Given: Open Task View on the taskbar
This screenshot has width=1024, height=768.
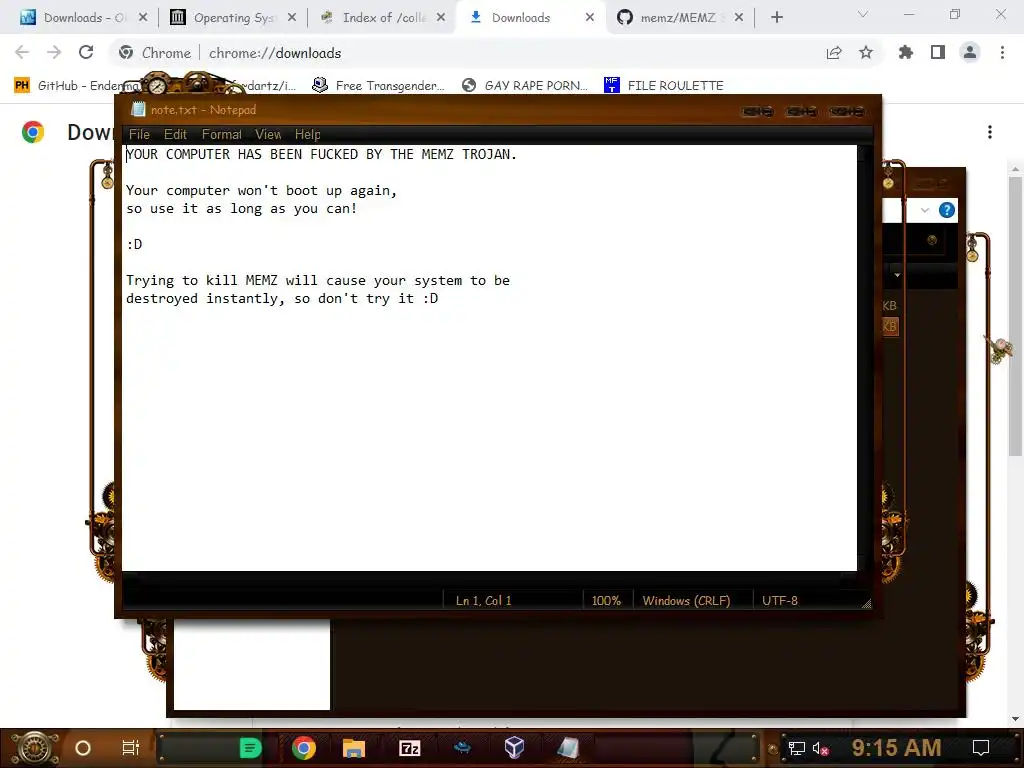Looking at the screenshot, I should [x=131, y=748].
